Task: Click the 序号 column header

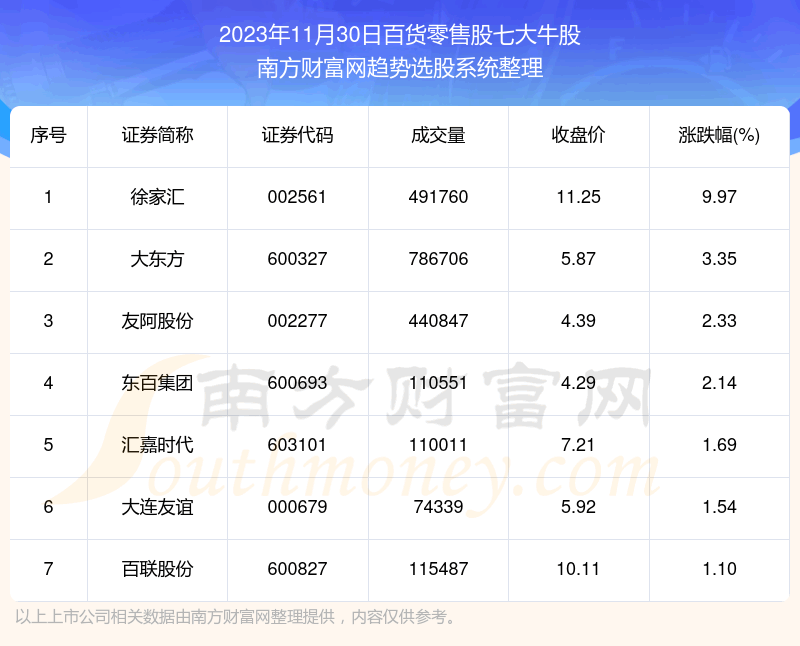Action: click(x=48, y=136)
